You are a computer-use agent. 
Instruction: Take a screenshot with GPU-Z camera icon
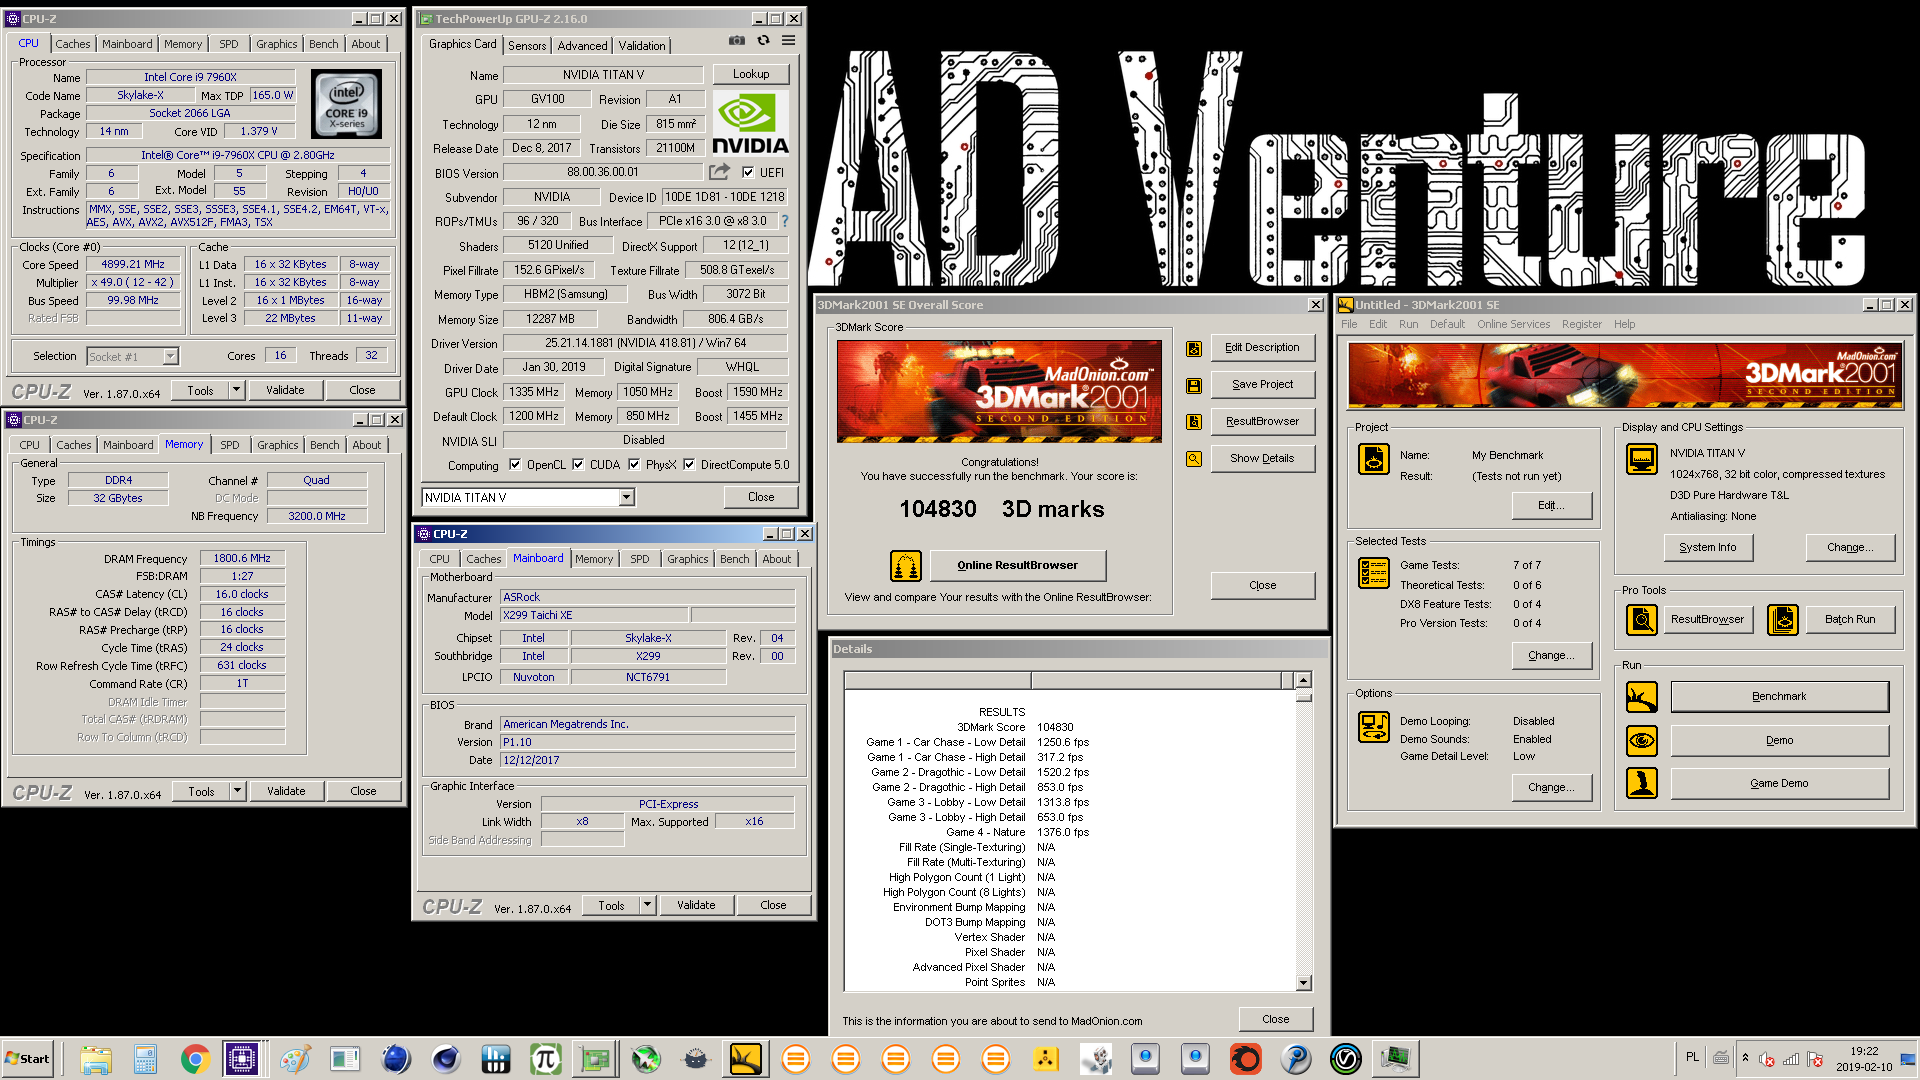pos(737,41)
